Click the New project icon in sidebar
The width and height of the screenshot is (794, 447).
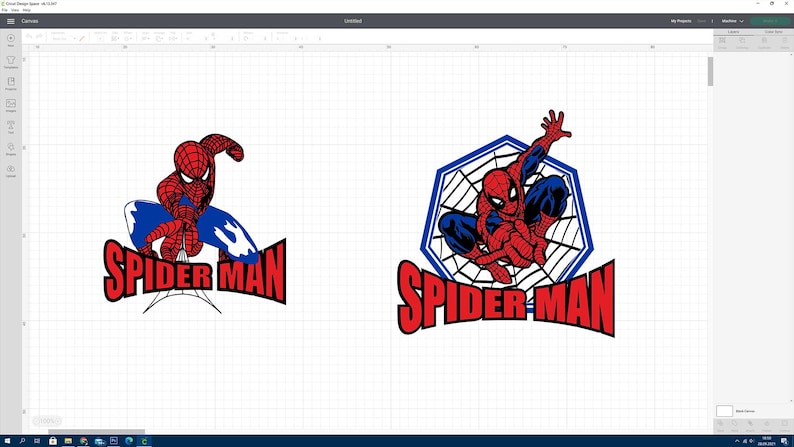tap(11, 40)
